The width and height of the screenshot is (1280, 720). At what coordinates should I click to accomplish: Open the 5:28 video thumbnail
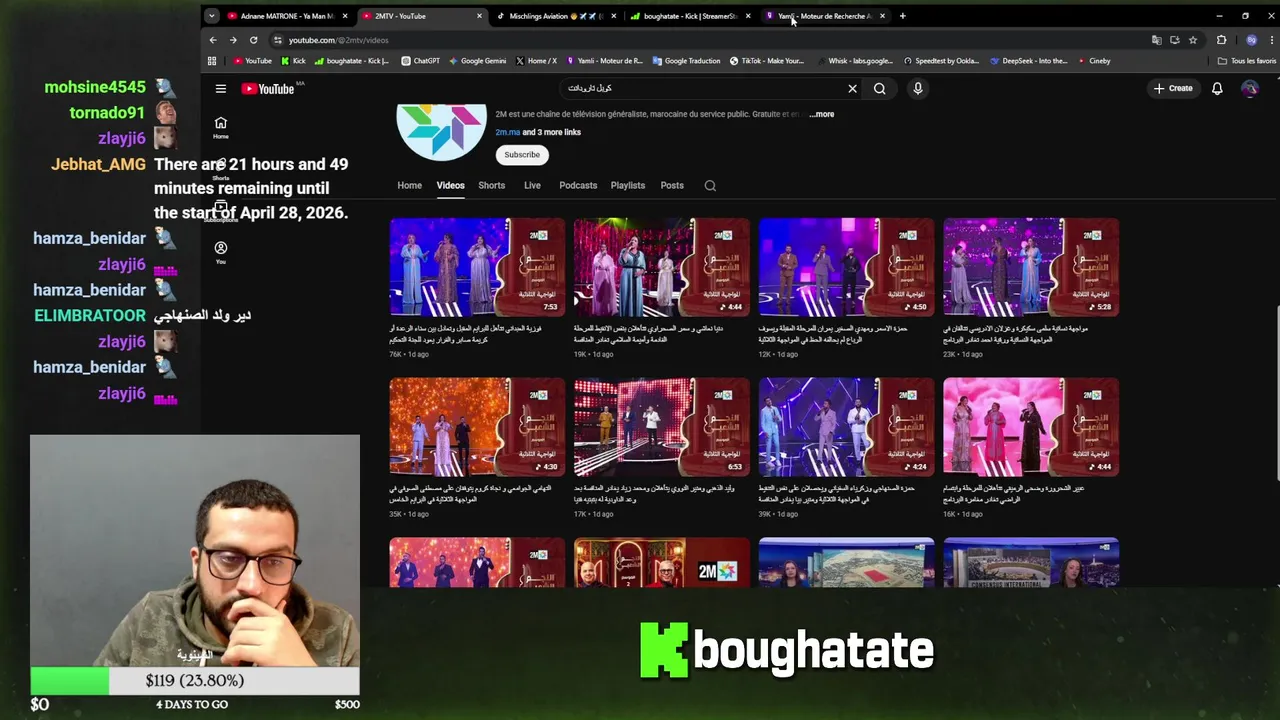tap(1031, 267)
